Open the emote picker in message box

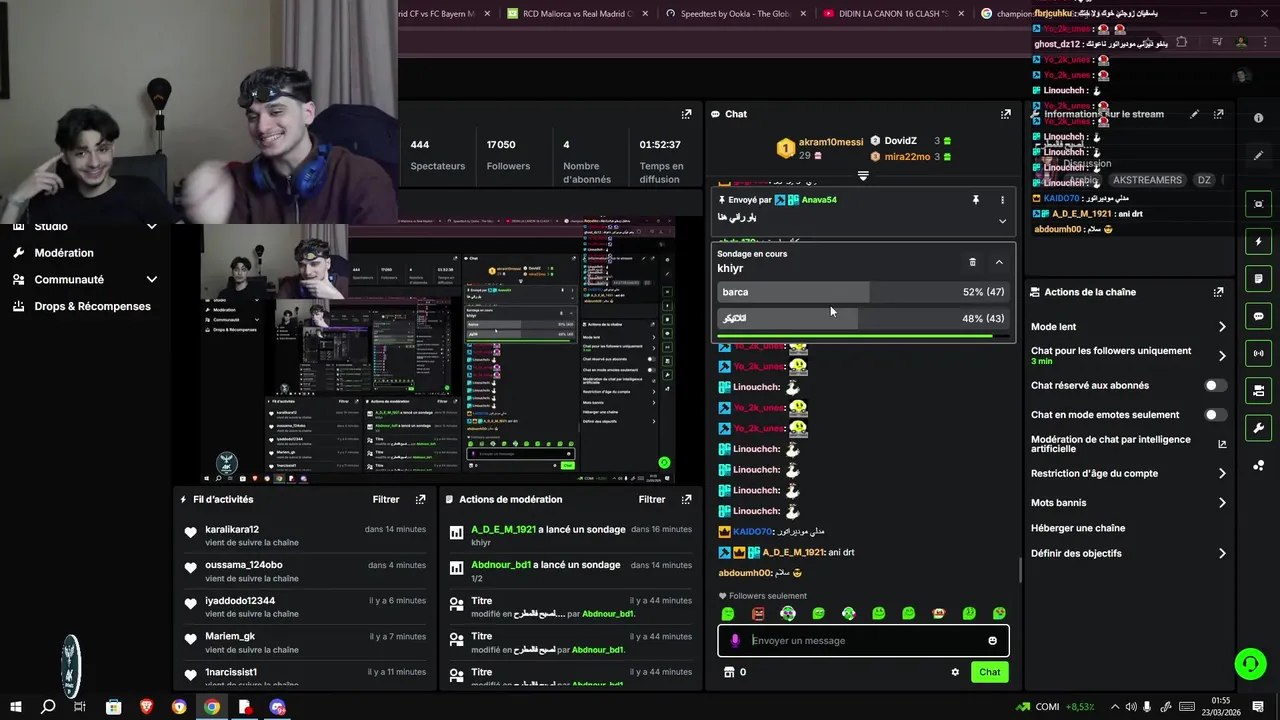point(992,641)
